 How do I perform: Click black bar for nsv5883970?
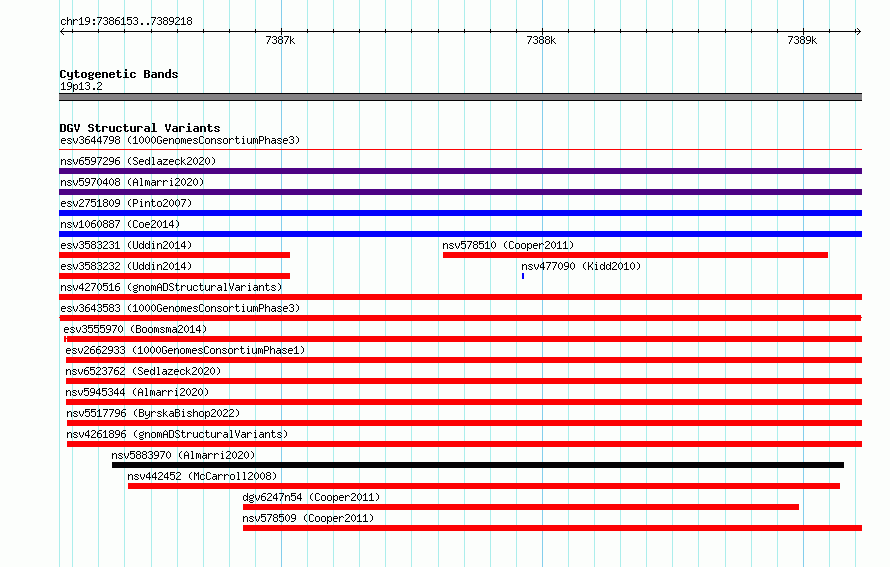pyautogui.click(x=478, y=465)
